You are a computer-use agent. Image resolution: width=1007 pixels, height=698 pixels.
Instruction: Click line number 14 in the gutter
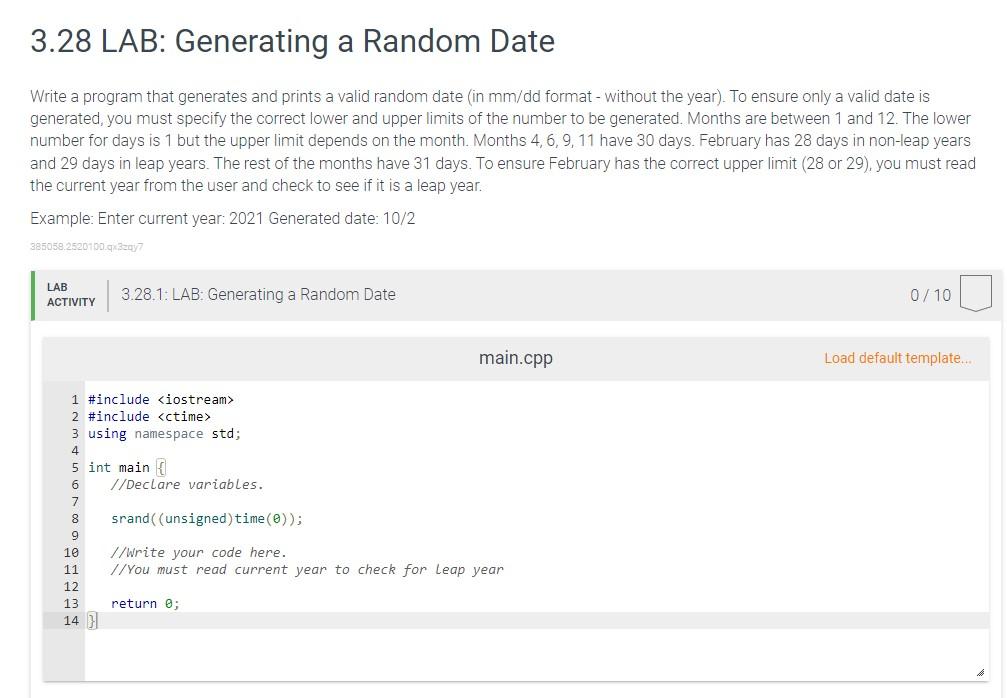coord(71,621)
